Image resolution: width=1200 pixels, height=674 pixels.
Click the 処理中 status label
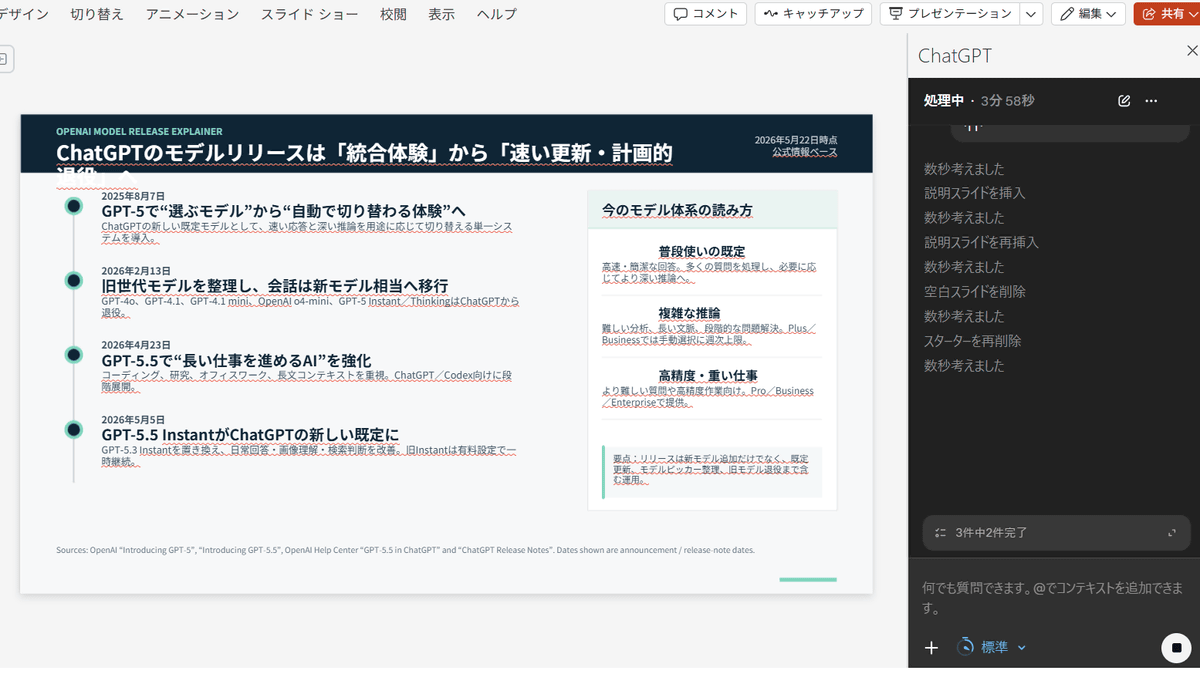coord(943,101)
